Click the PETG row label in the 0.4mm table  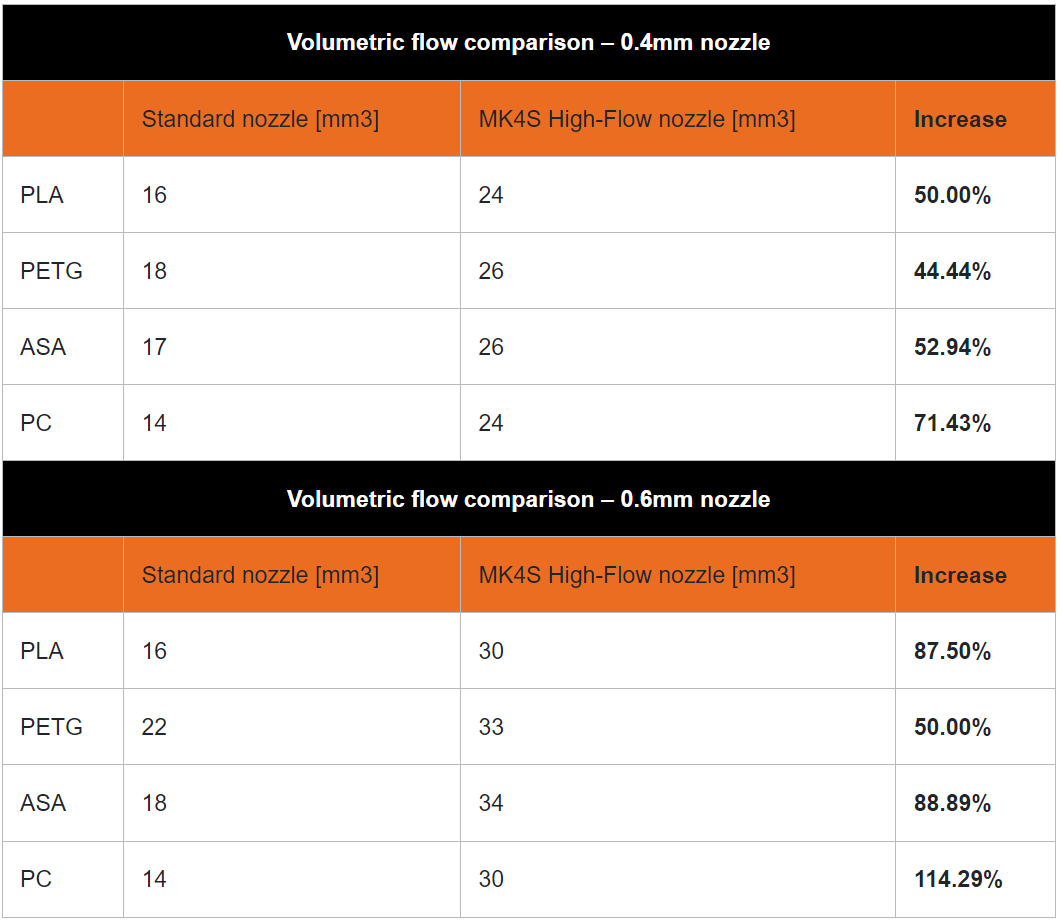[x=51, y=271]
